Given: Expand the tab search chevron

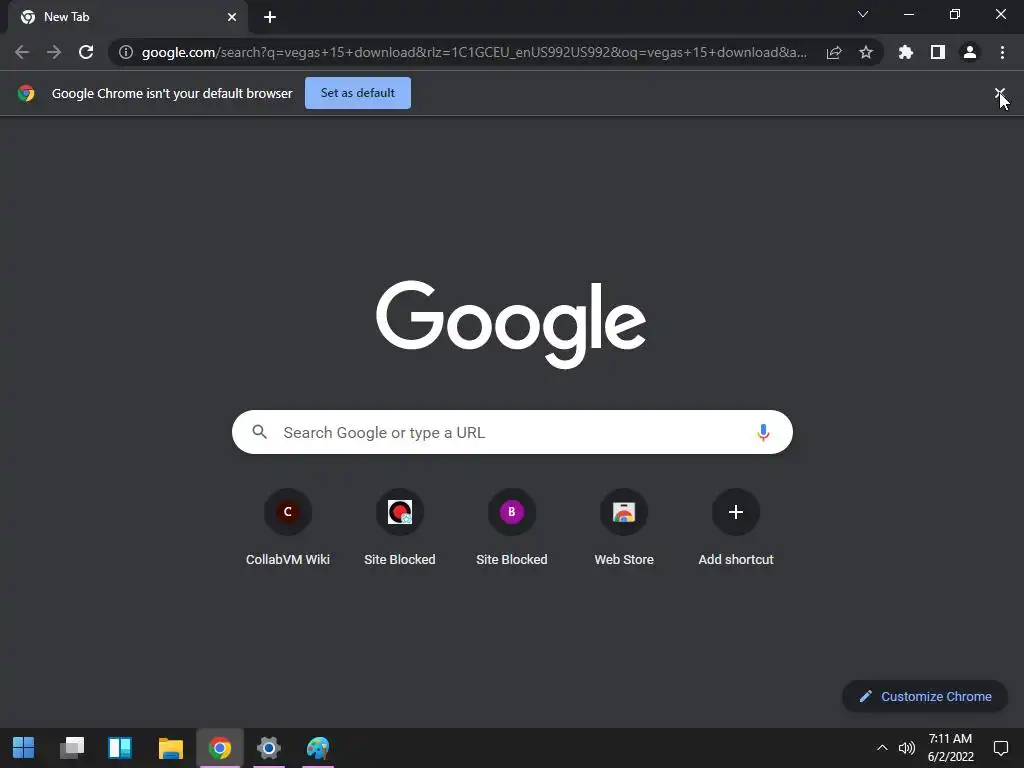Looking at the screenshot, I should (x=863, y=14).
